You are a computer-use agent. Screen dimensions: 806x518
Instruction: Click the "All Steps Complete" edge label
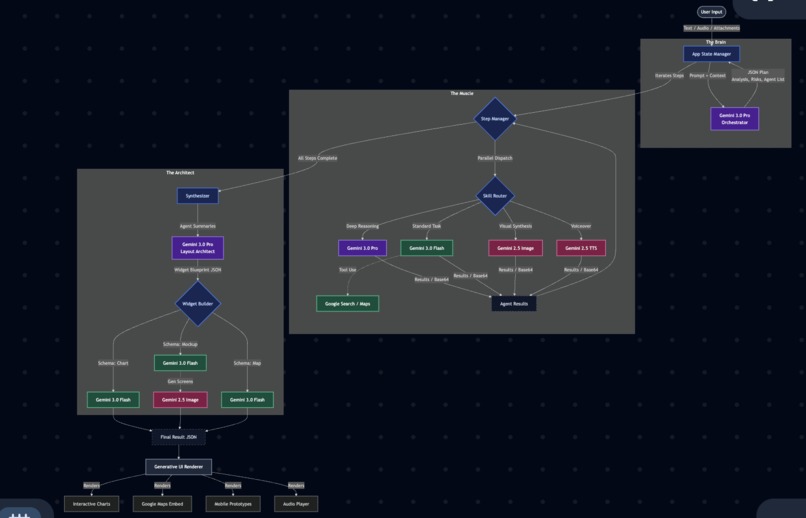click(317, 158)
